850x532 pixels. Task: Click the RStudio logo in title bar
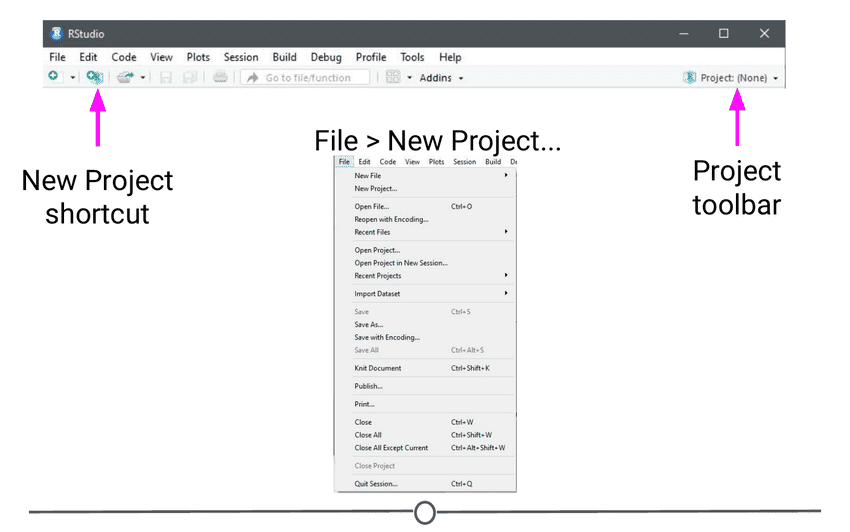[56, 34]
